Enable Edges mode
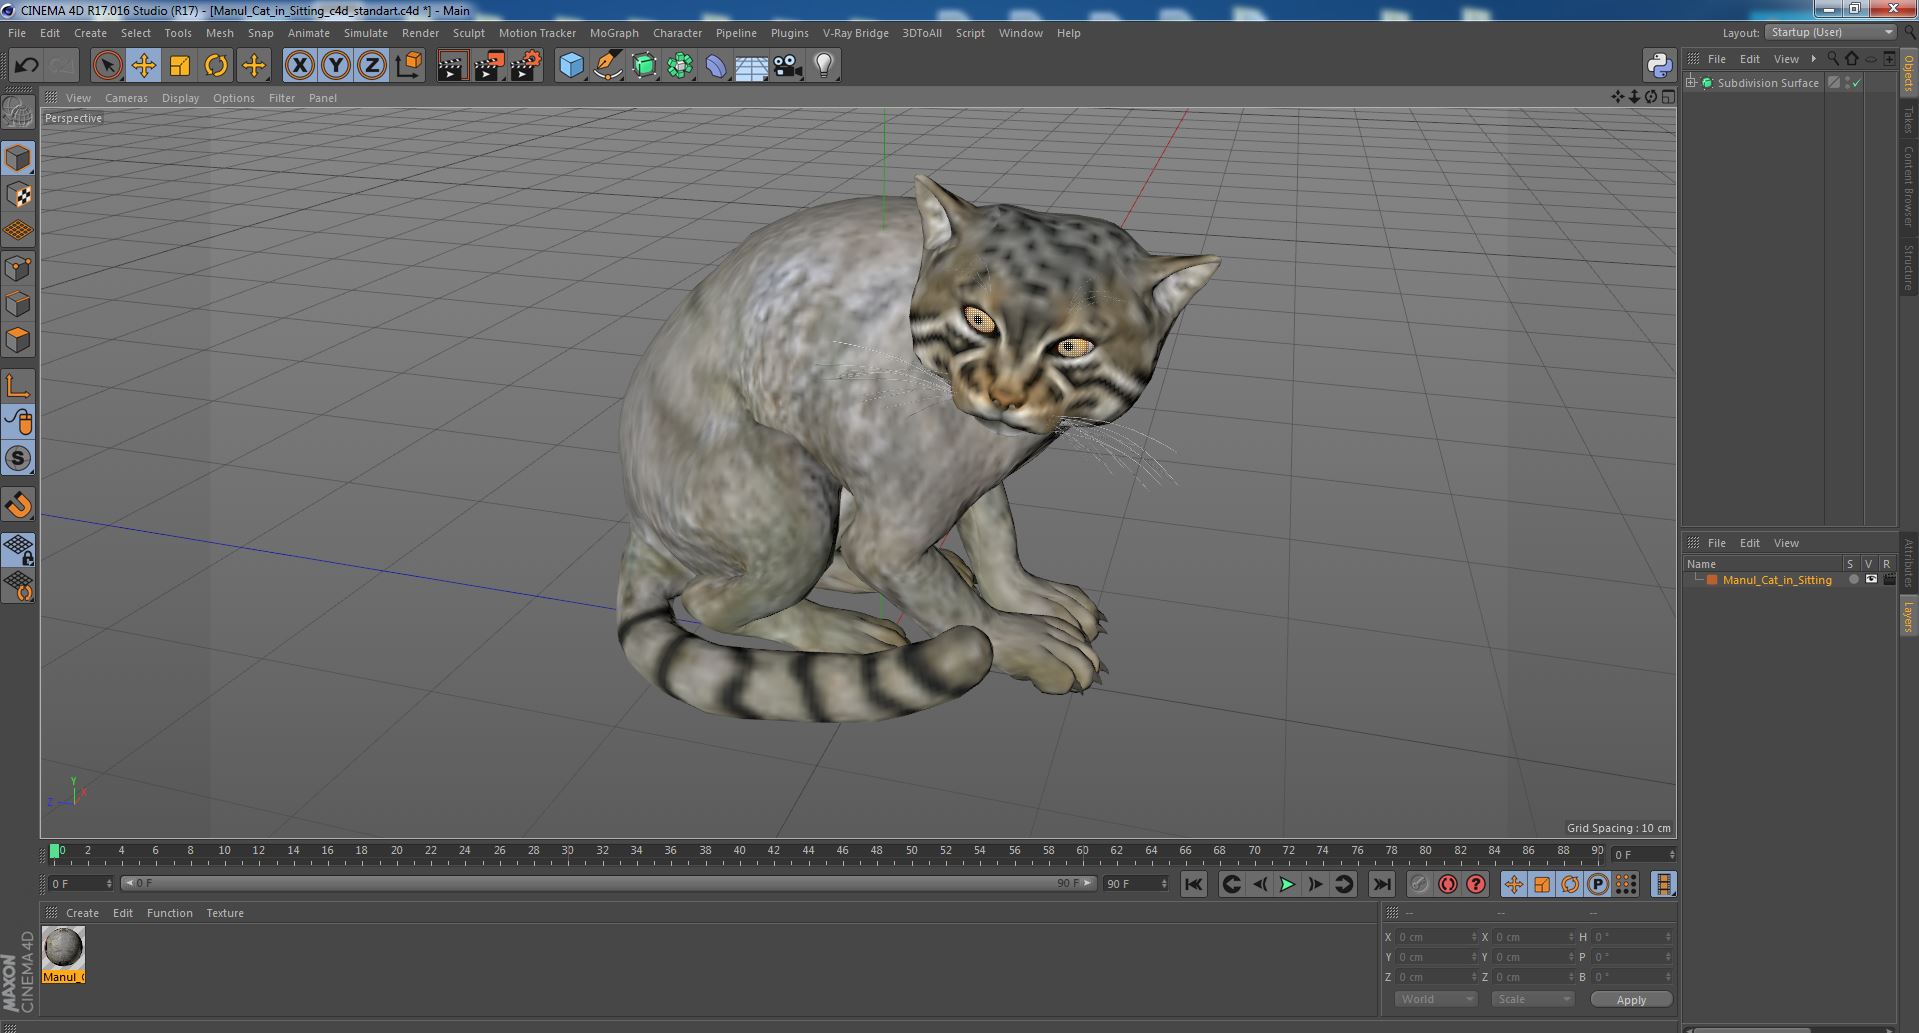Image resolution: width=1919 pixels, height=1033 pixels. [x=18, y=304]
